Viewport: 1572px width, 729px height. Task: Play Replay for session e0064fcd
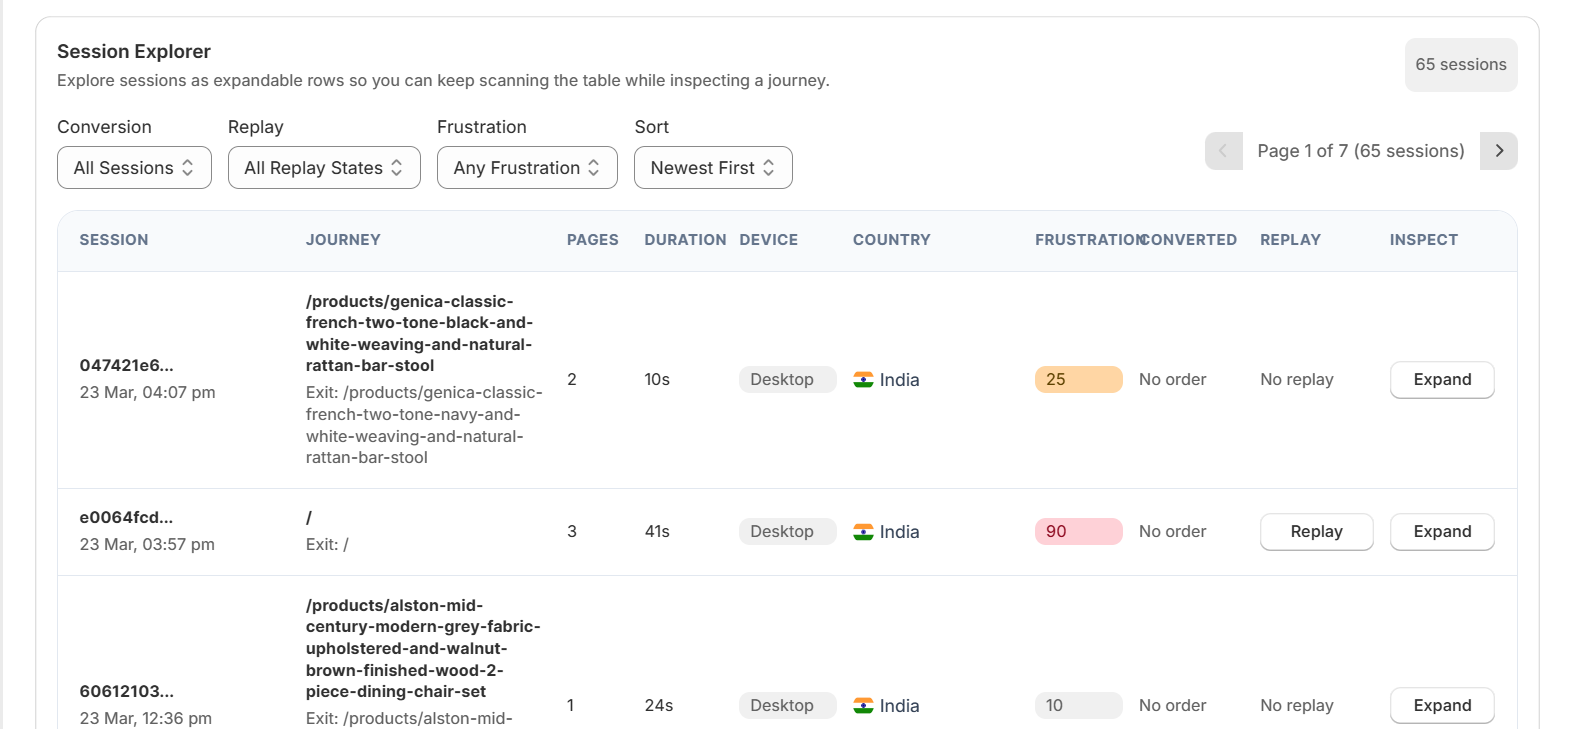[x=1316, y=532]
